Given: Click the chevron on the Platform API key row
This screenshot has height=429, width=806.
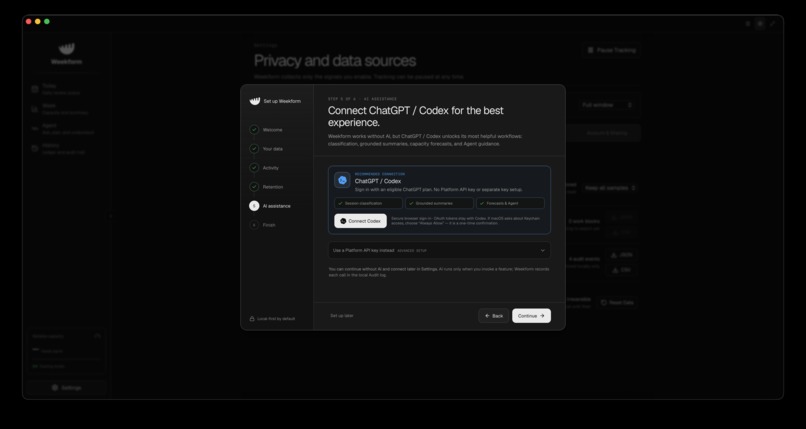Looking at the screenshot, I should (542, 251).
